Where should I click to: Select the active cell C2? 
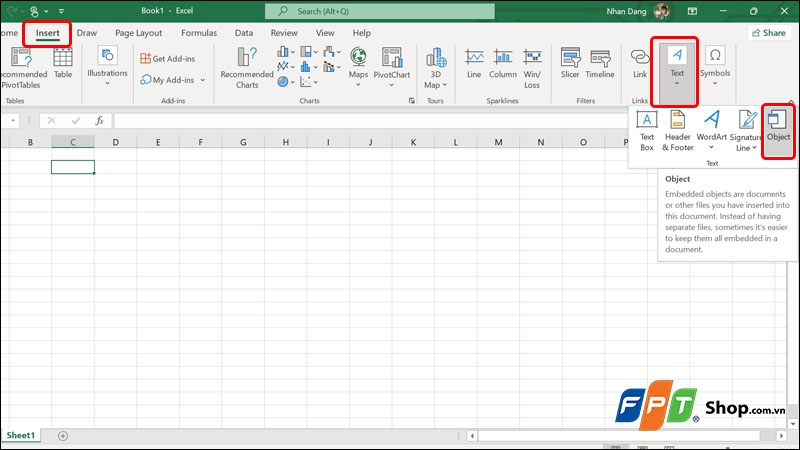[72, 167]
